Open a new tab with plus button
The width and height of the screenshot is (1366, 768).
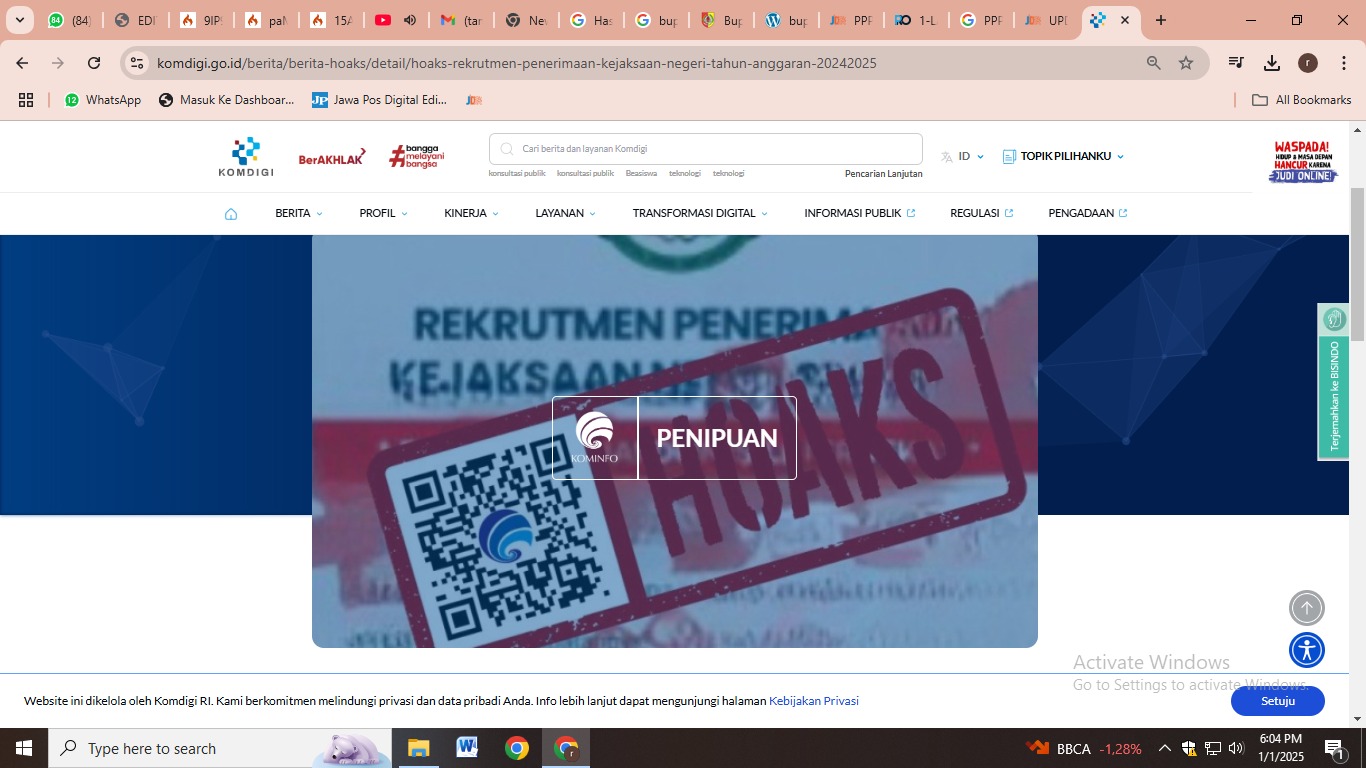1160,20
